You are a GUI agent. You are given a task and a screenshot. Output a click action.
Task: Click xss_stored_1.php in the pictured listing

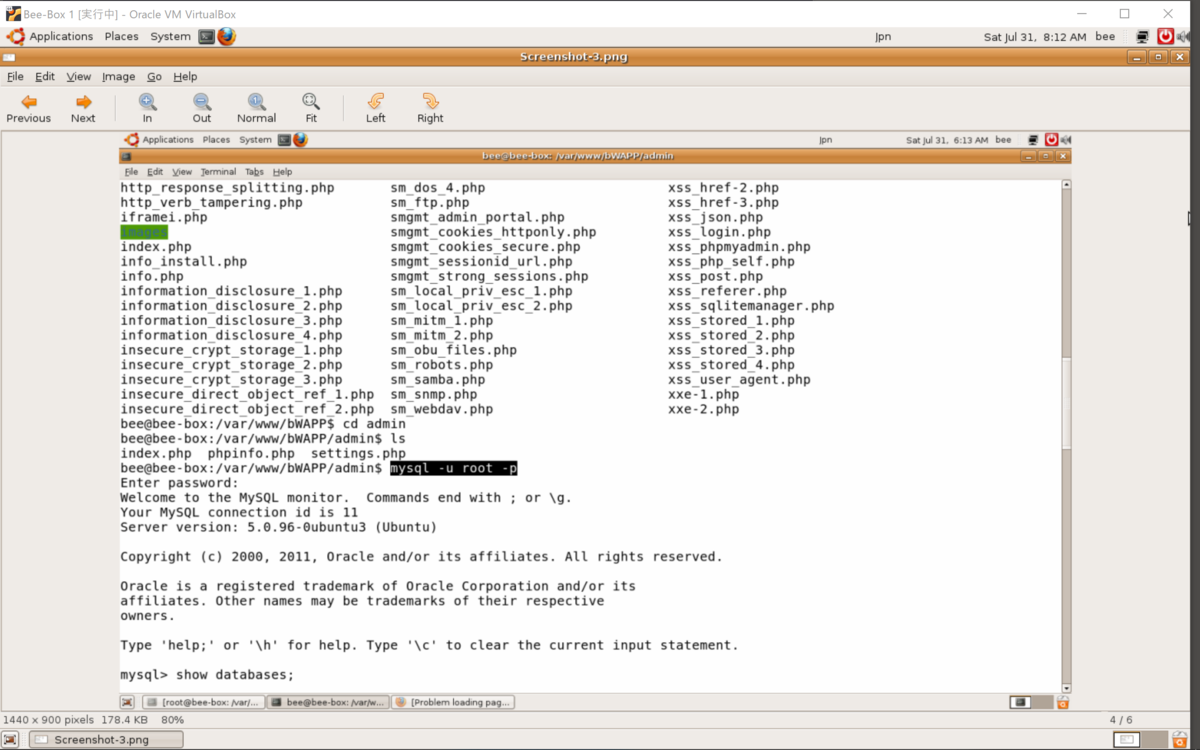[731, 321]
